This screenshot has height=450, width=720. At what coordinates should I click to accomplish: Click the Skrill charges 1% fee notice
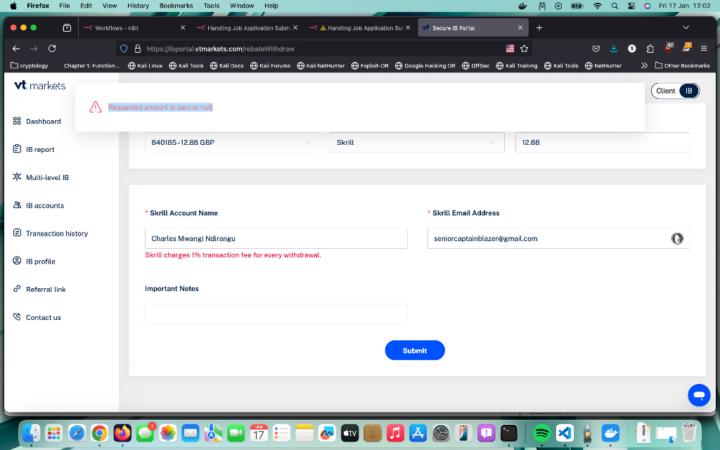(x=233, y=255)
